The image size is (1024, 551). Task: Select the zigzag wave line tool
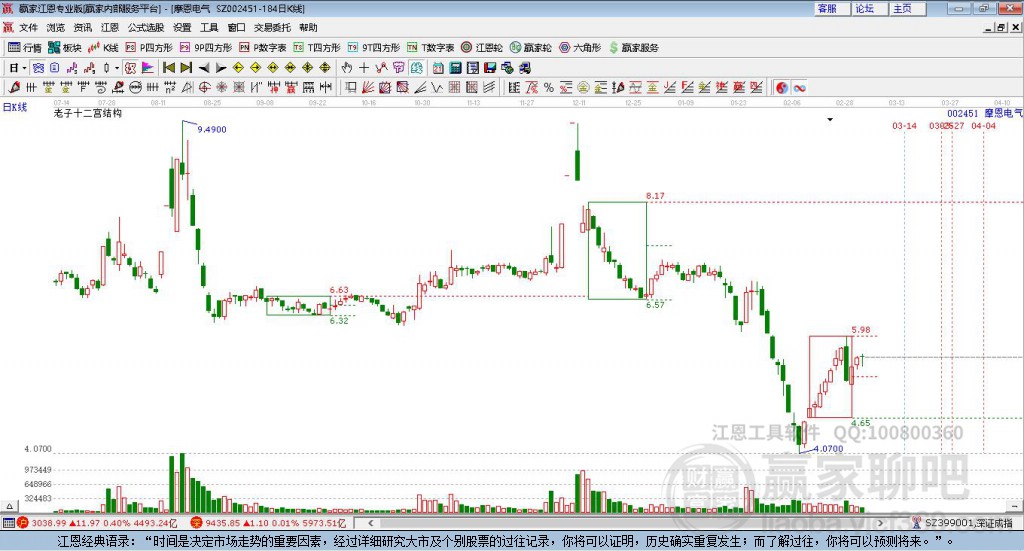pyautogui.click(x=436, y=87)
